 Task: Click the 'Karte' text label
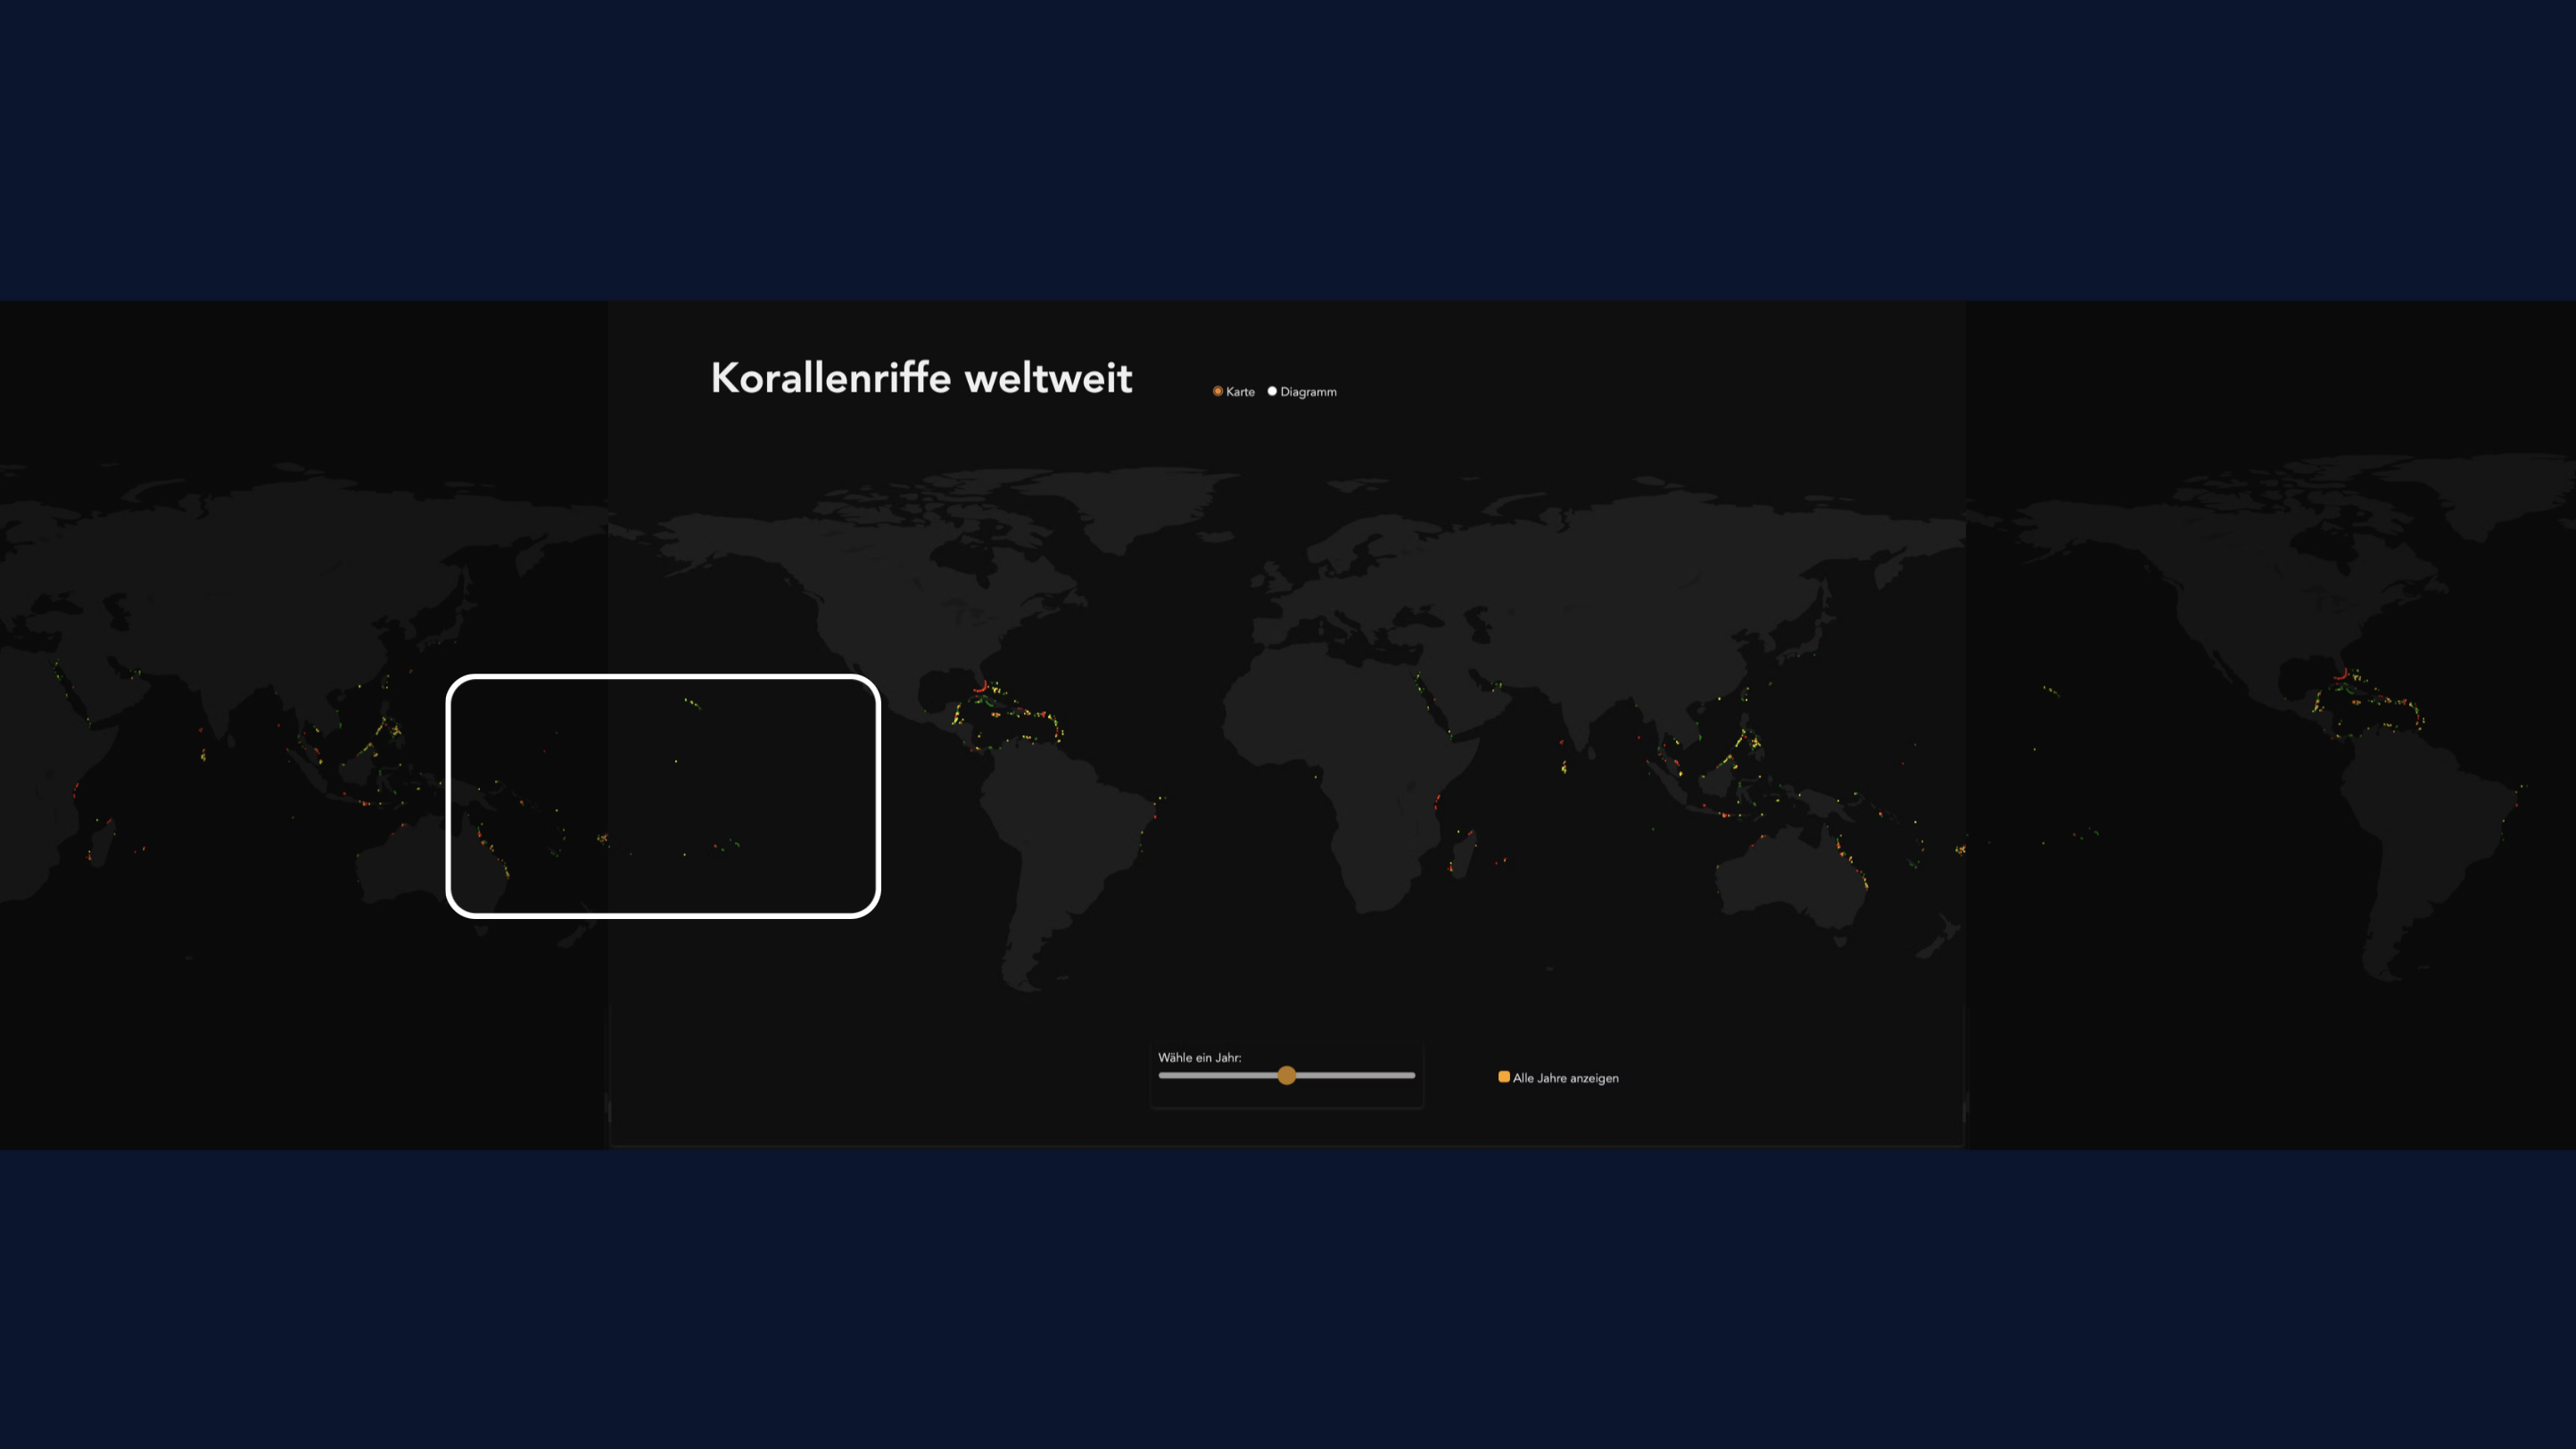point(1240,392)
